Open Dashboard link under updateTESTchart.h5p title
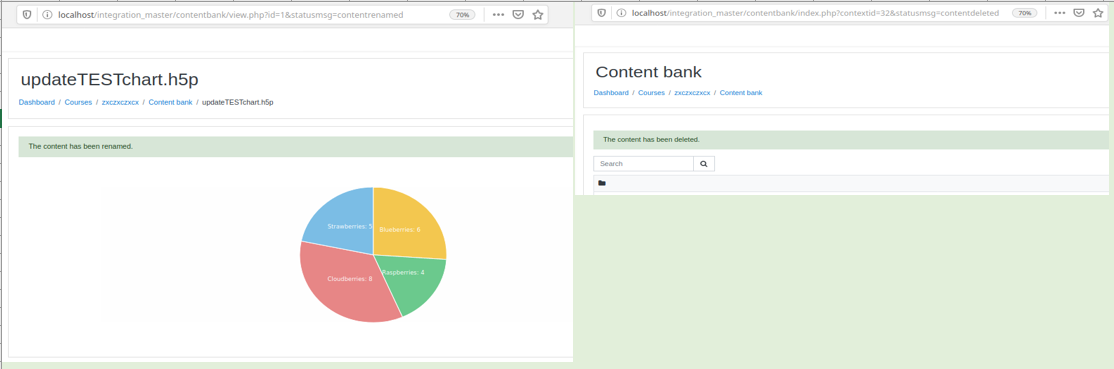The height and width of the screenshot is (369, 1114). [x=37, y=102]
